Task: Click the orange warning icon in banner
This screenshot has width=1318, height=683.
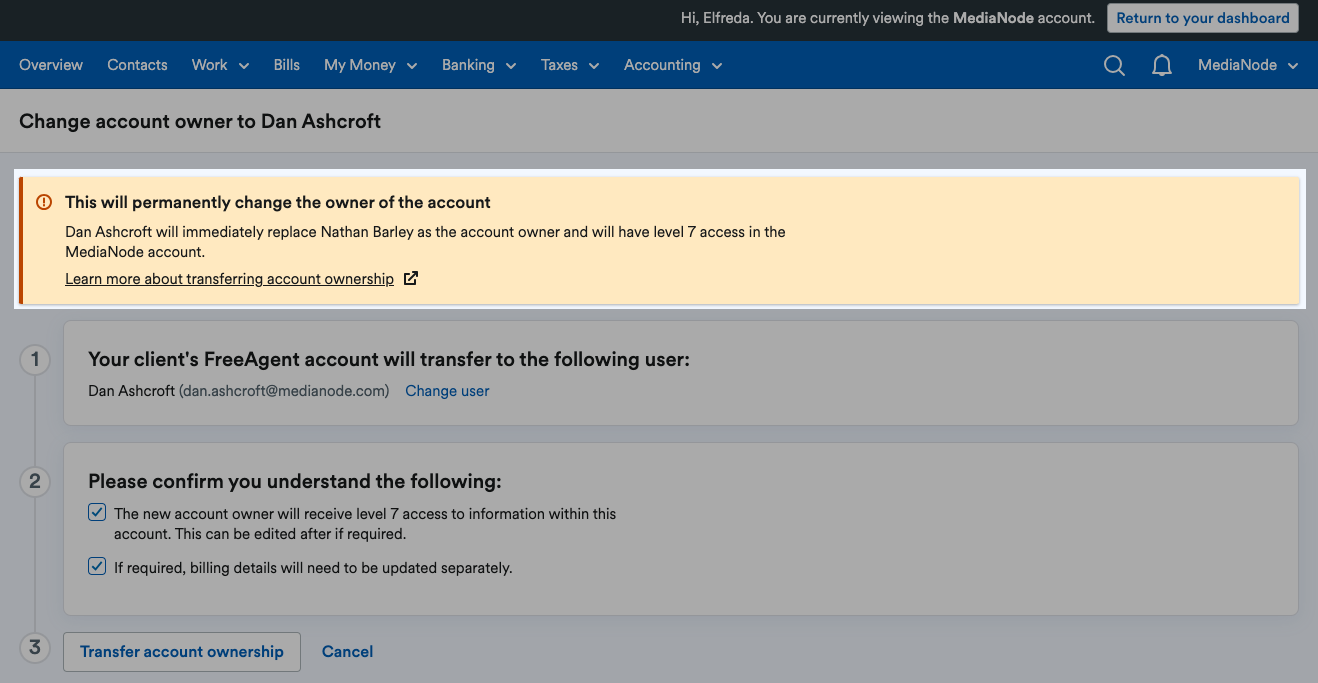Action: pyautogui.click(x=44, y=202)
